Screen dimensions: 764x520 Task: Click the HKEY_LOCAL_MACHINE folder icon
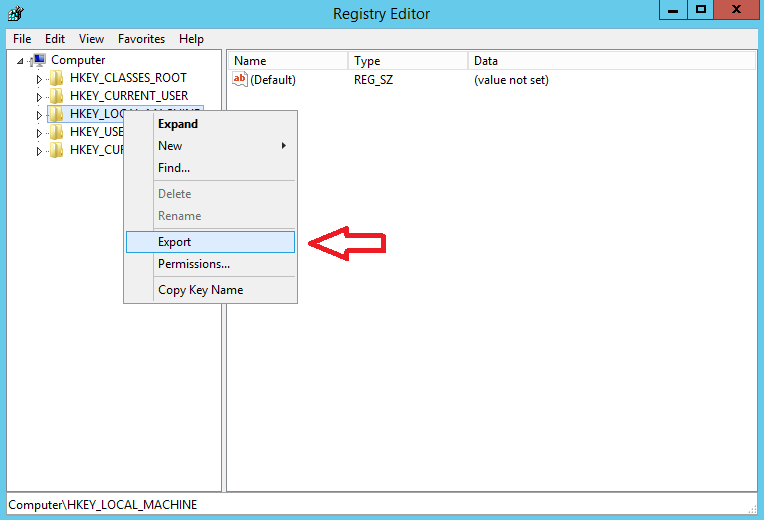click(x=58, y=114)
